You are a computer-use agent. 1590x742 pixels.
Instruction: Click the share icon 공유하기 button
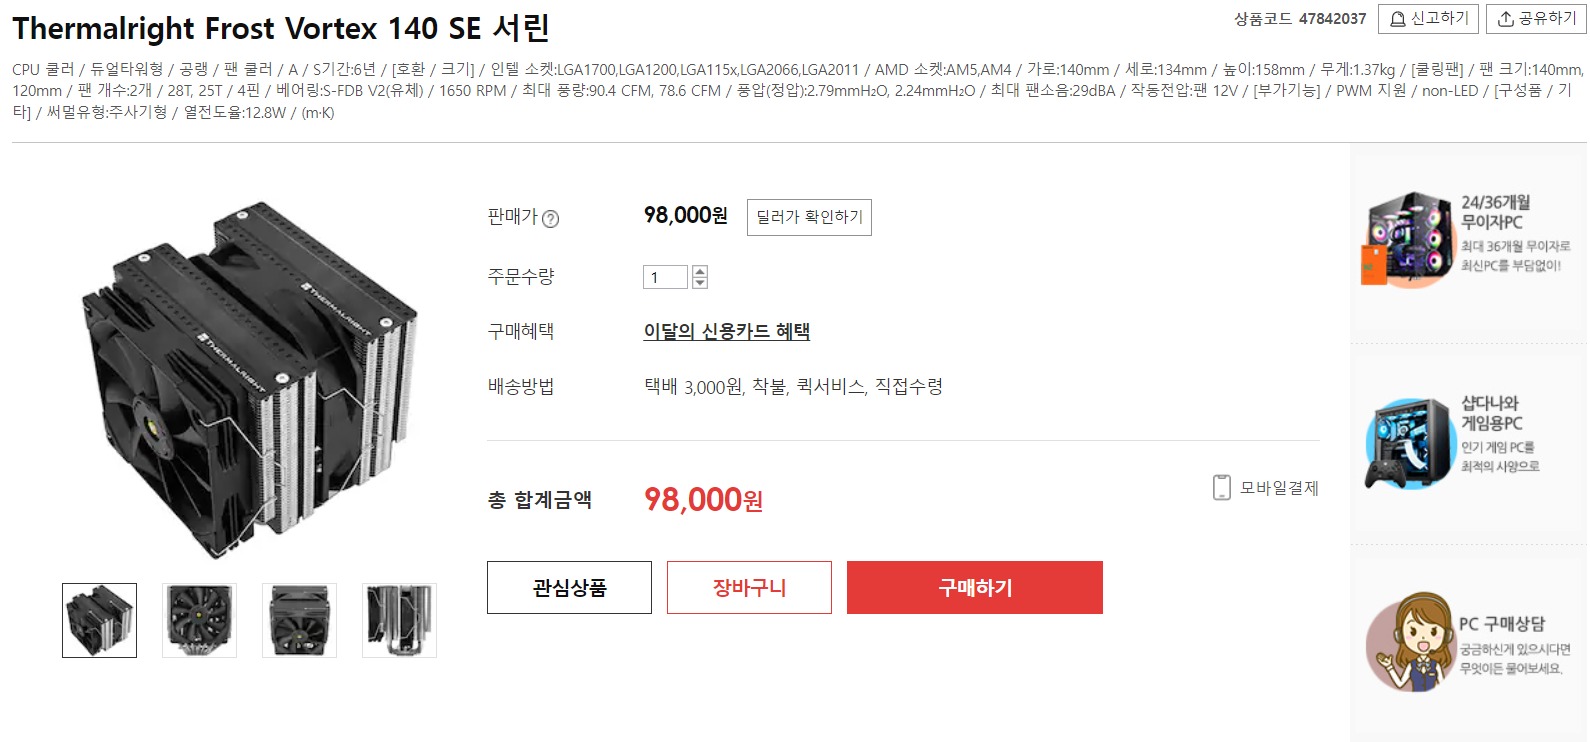tap(1505, 19)
